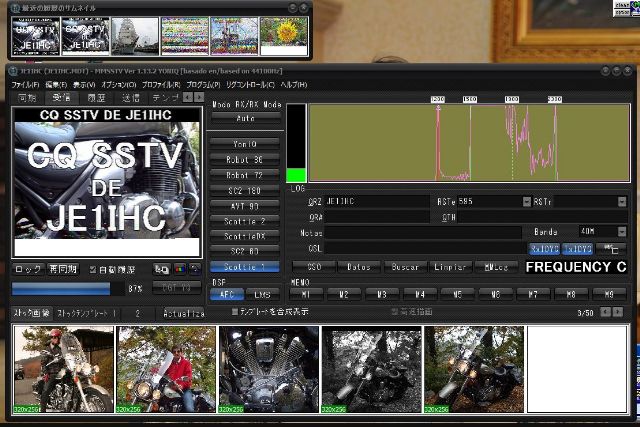Click the color bars icon under the preview

click(x=178, y=269)
